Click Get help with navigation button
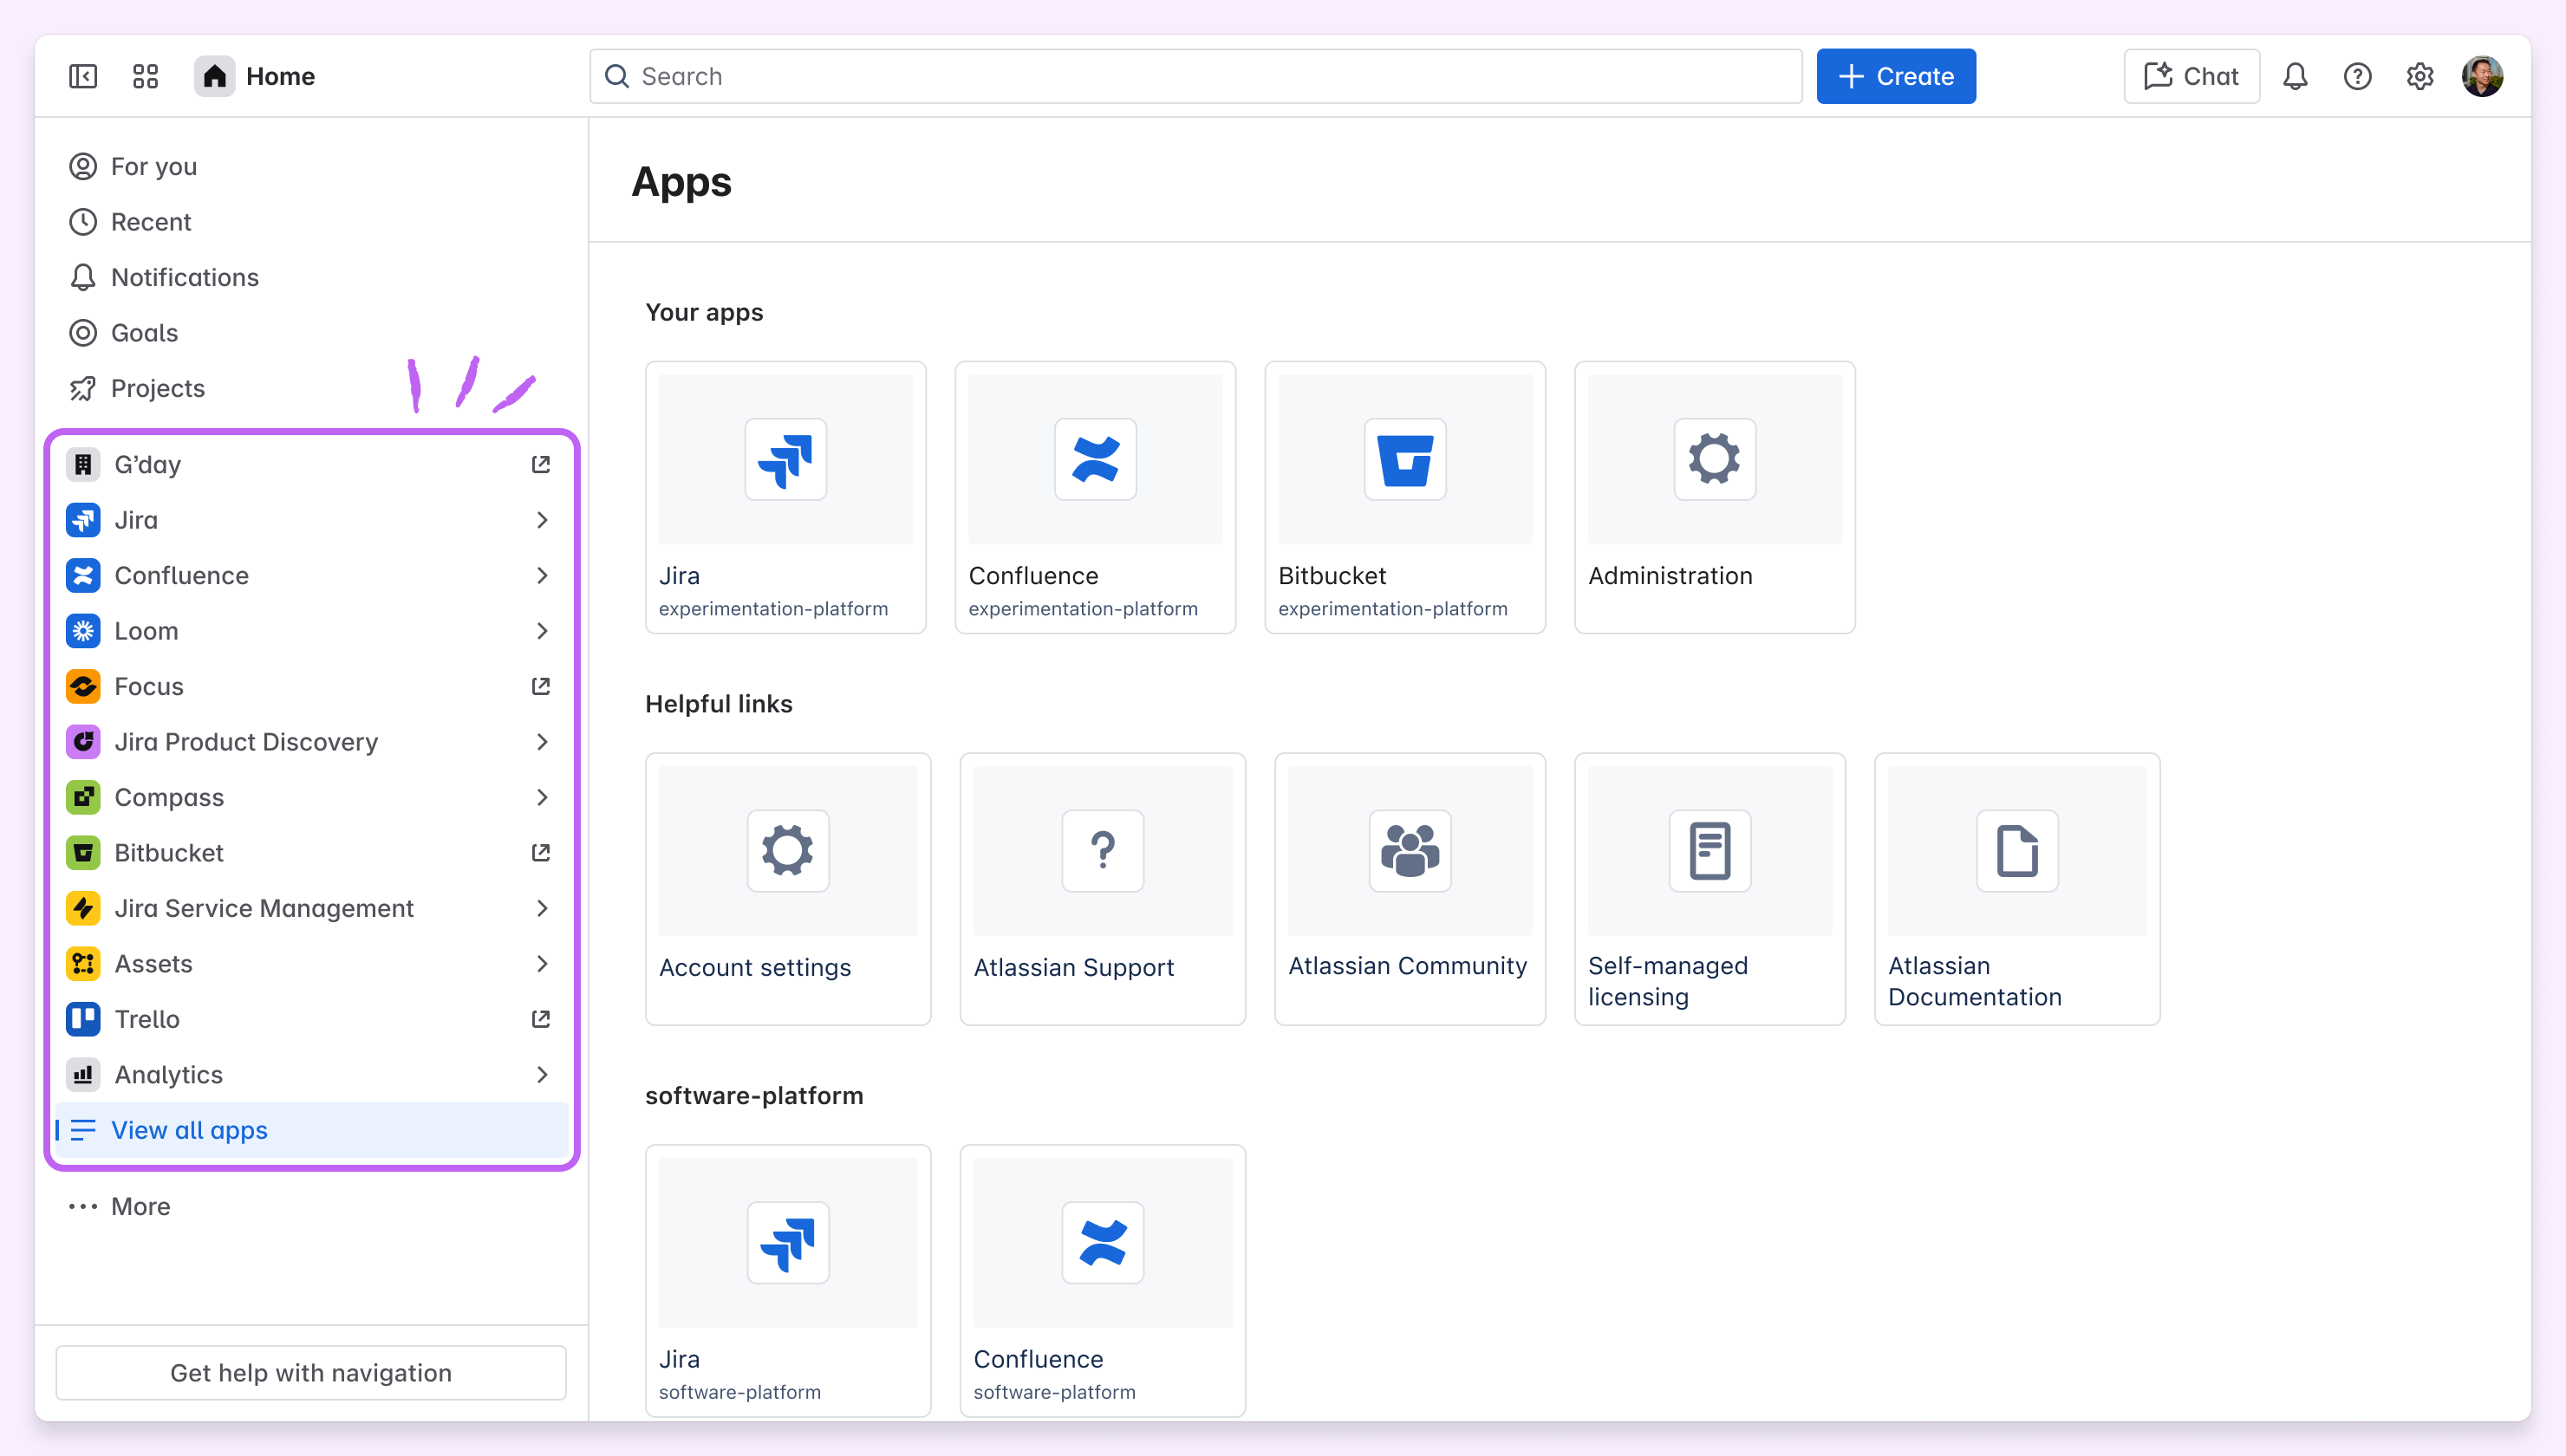 click(x=310, y=1372)
